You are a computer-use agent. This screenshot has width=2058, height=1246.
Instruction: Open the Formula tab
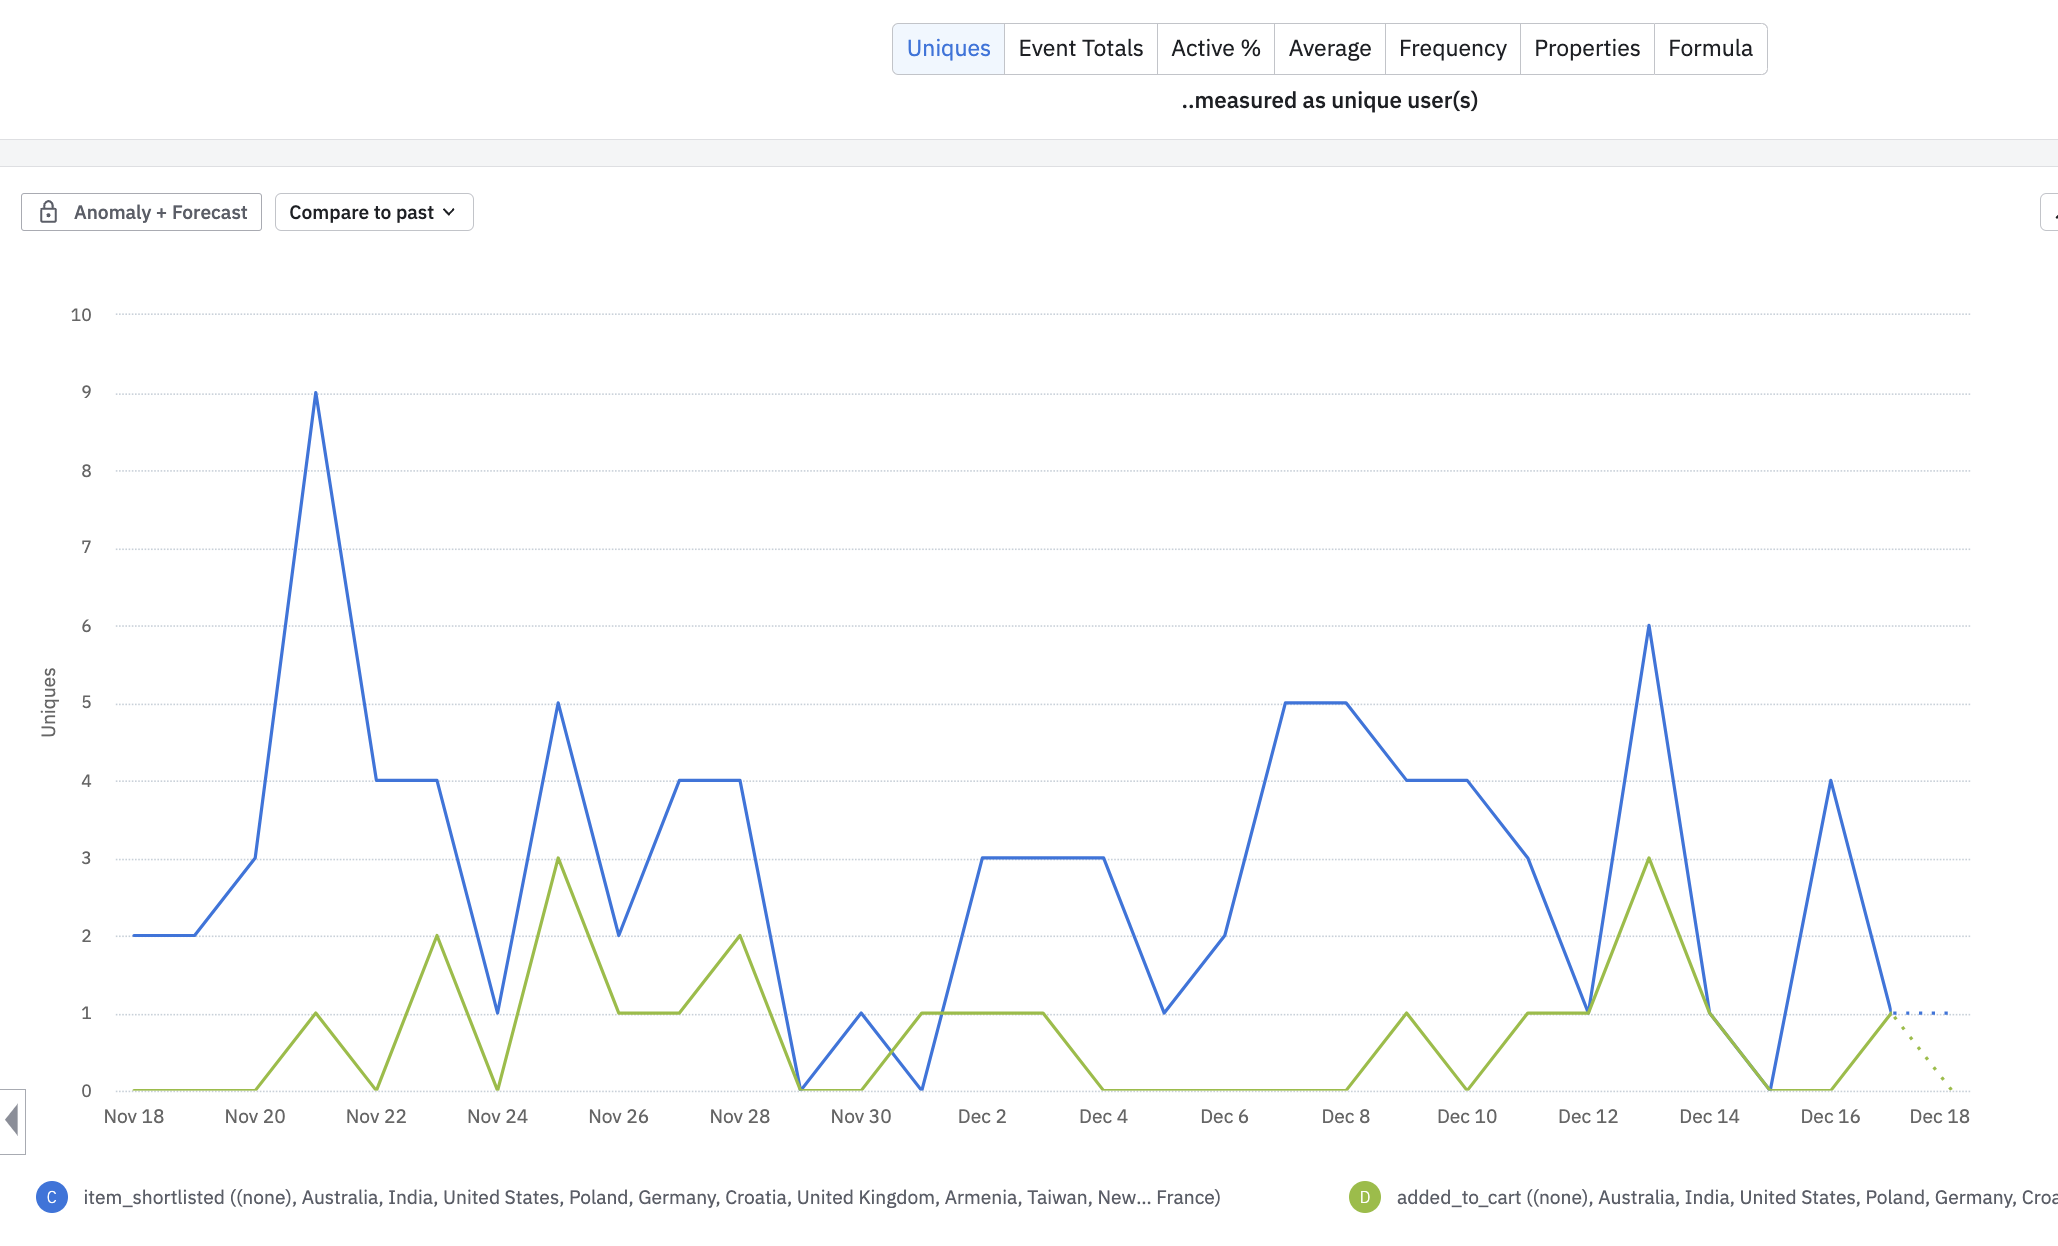point(1710,49)
